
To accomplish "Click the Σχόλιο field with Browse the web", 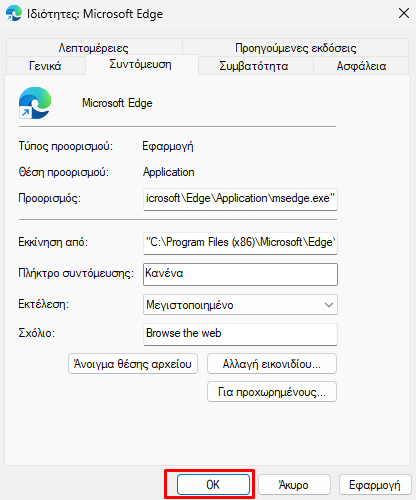I will (x=240, y=334).
